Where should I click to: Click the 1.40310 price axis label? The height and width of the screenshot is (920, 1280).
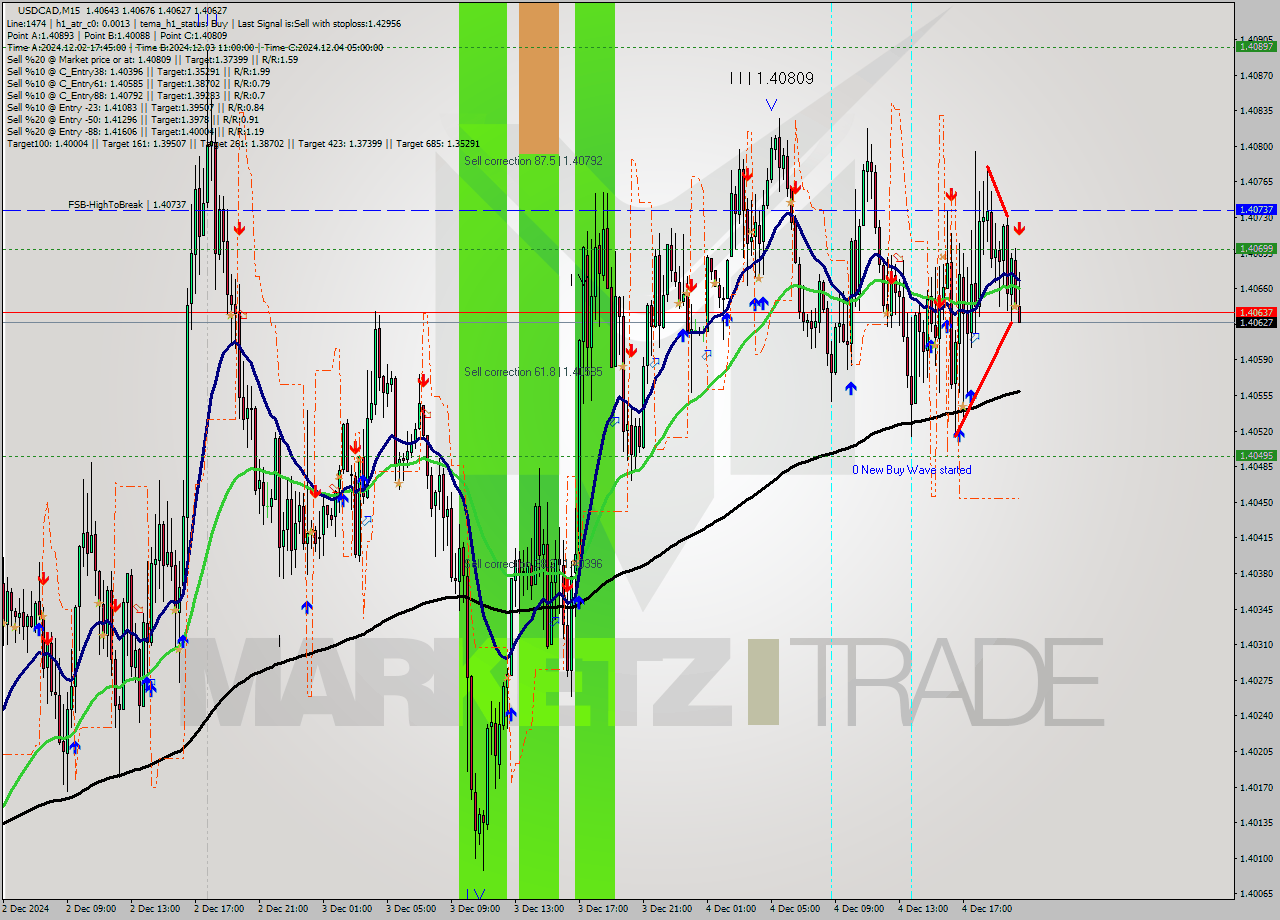[x=1256, y=644]
